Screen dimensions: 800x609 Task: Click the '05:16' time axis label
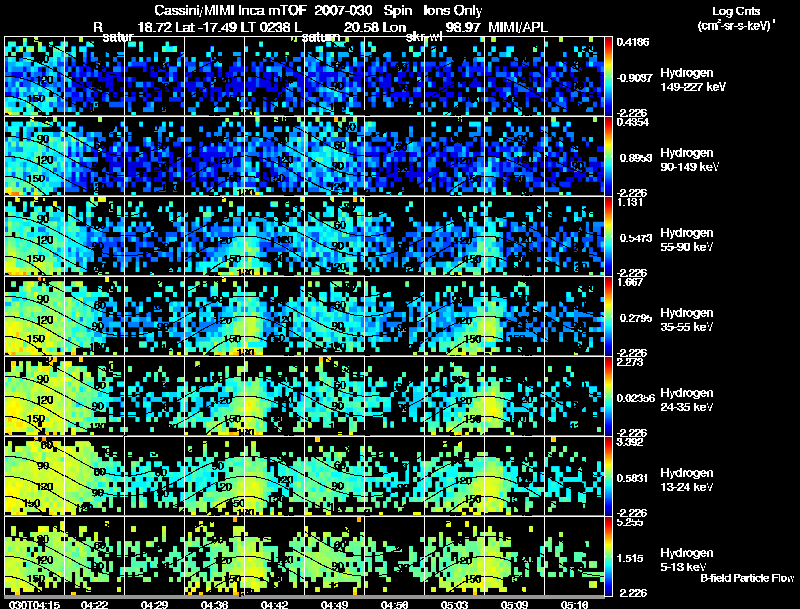pos(574,604)
